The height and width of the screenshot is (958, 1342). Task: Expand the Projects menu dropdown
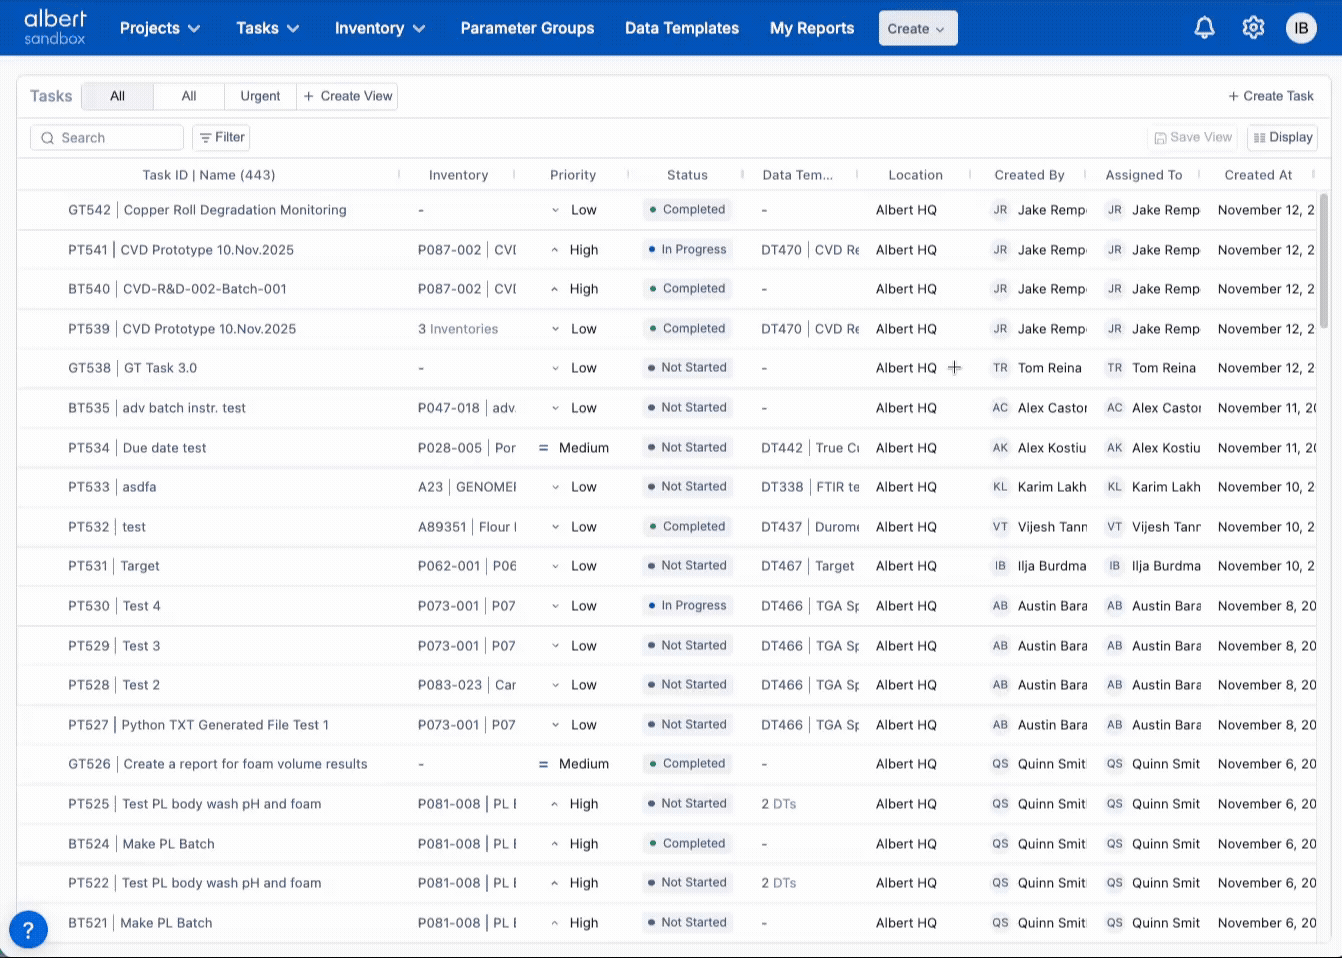(160, 28)
